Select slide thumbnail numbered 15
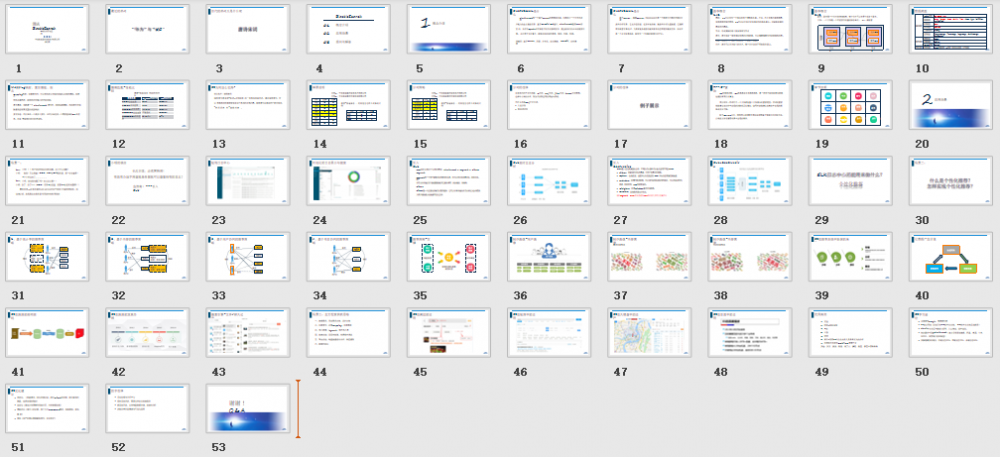This screenshot has height=457, width=1000. pyautogui.click(x=449, y=105)
